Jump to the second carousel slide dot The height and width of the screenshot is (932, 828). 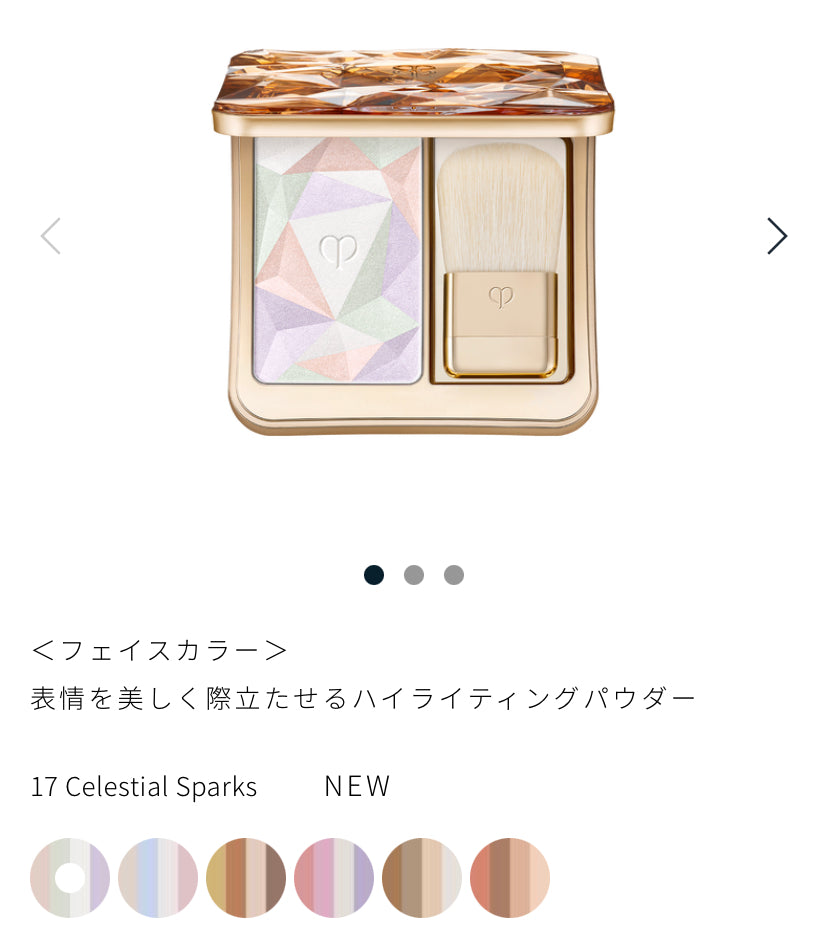414,575
